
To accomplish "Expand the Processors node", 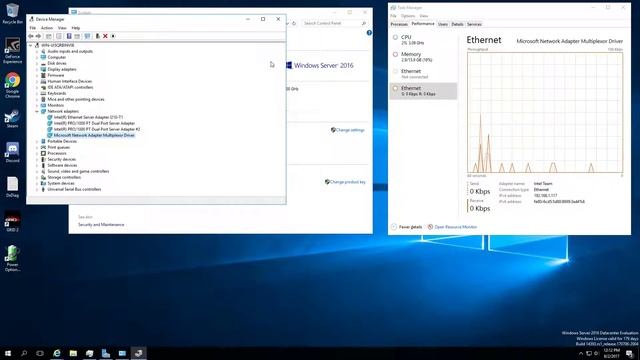I will (x=37, y=153).
